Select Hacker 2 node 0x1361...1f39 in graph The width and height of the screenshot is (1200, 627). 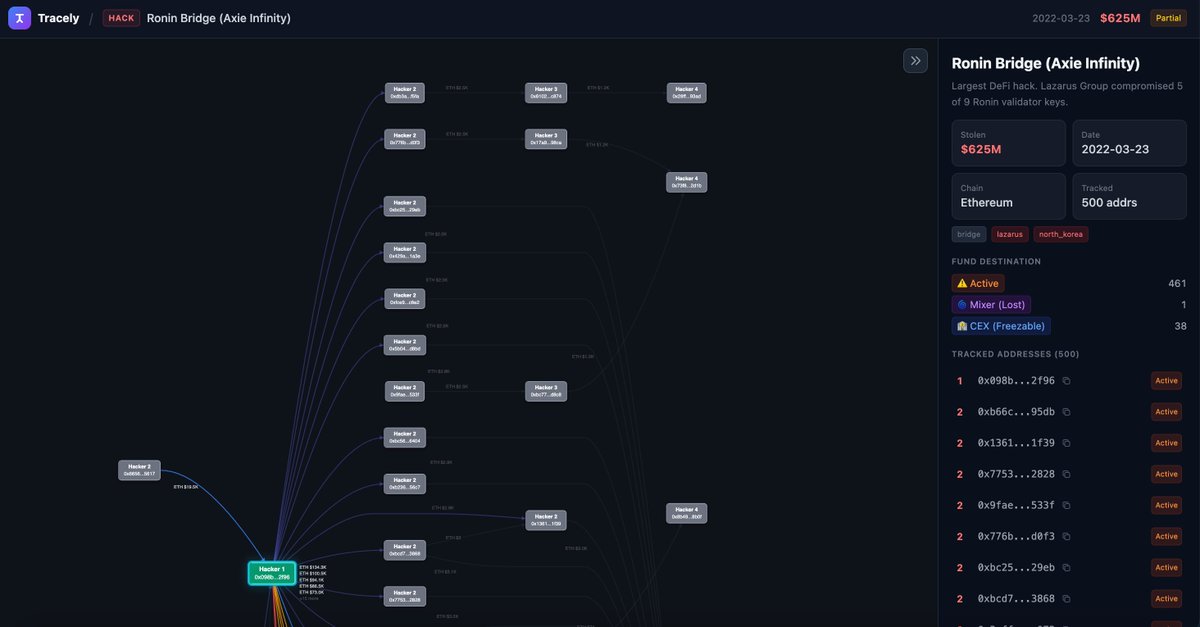546,520
